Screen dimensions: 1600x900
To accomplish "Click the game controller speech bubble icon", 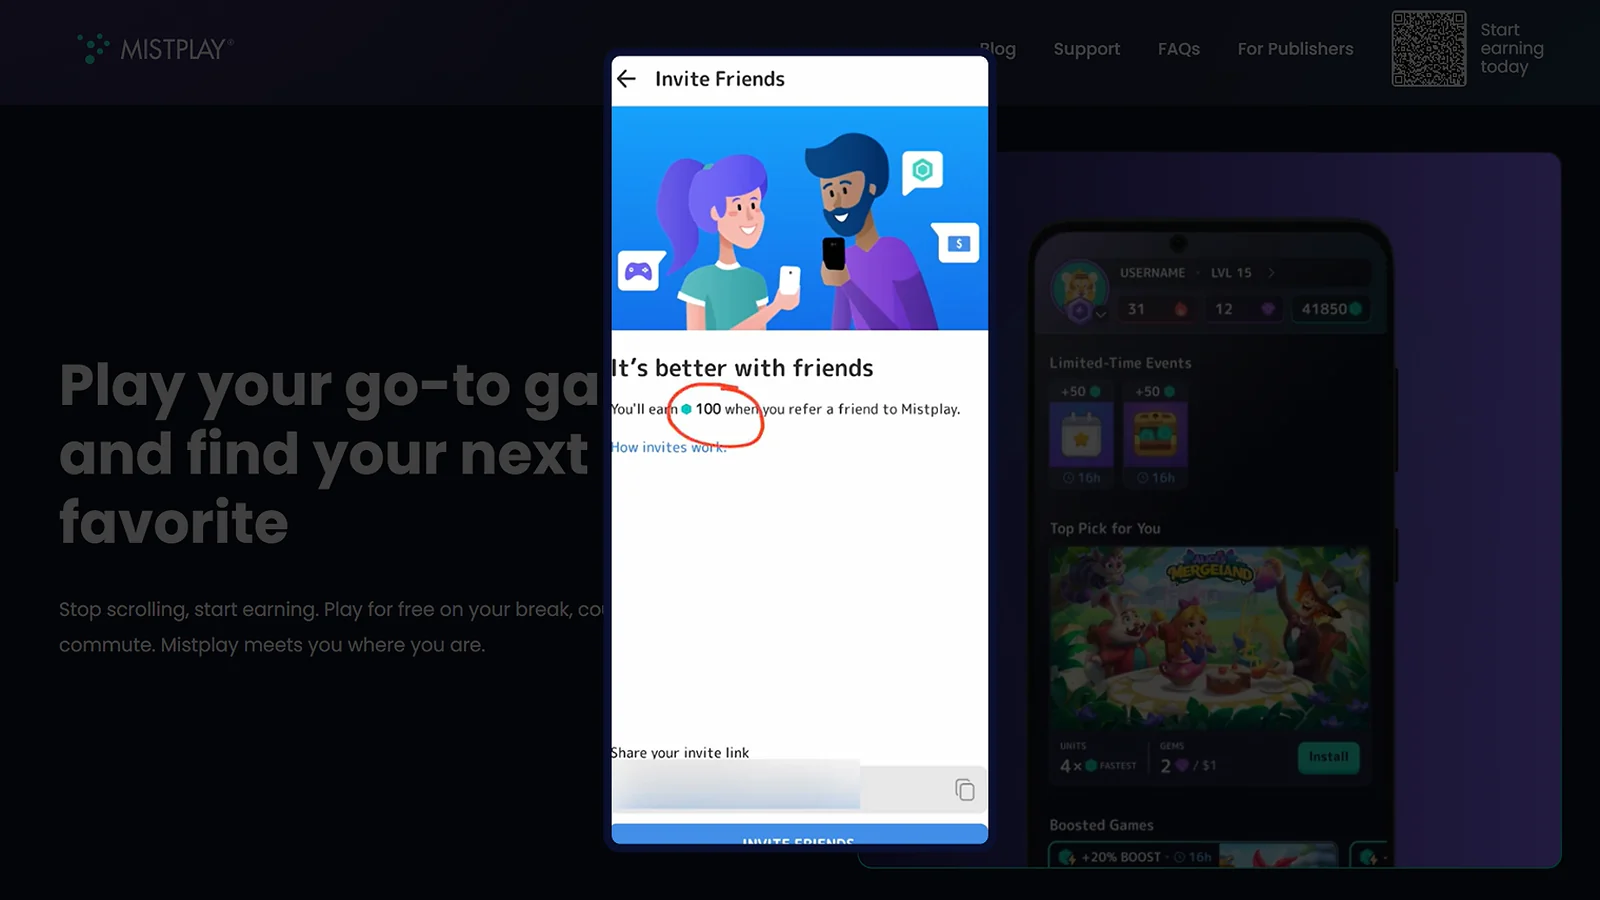I will point(640,270).
